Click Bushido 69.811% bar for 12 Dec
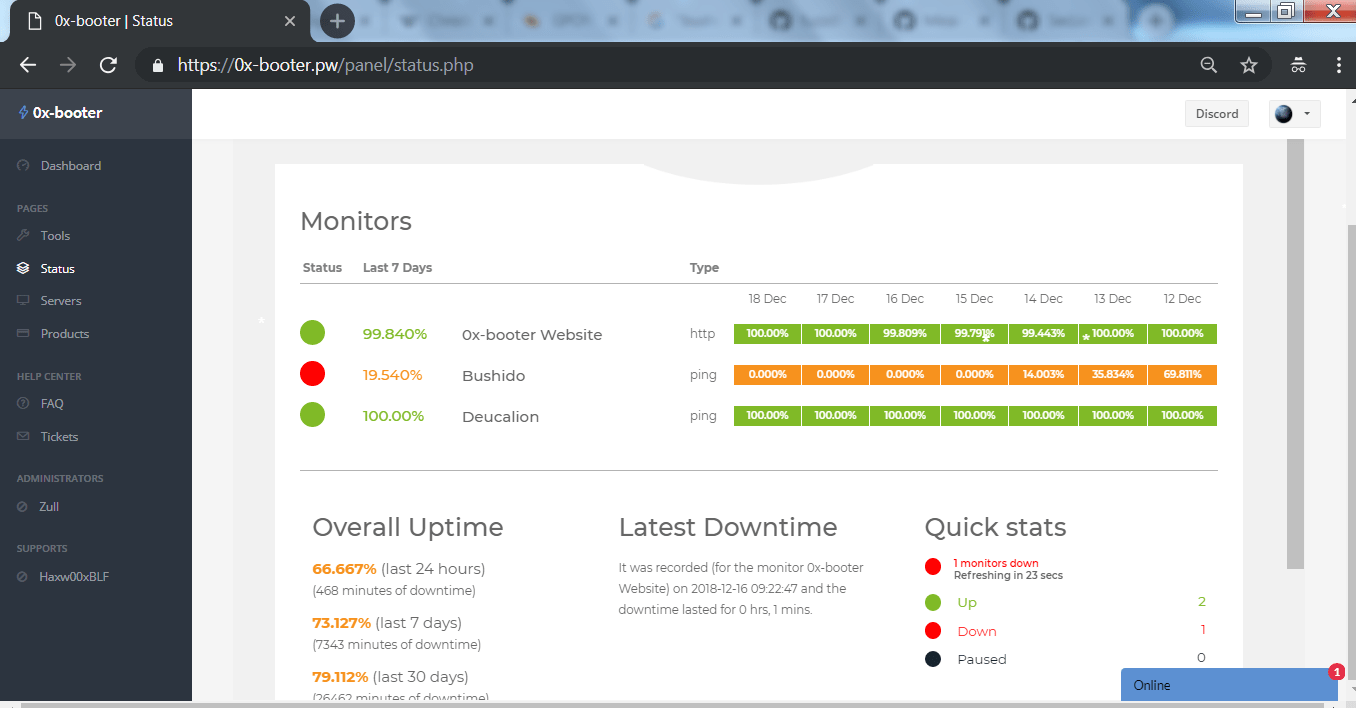 tap(1182, 375)
